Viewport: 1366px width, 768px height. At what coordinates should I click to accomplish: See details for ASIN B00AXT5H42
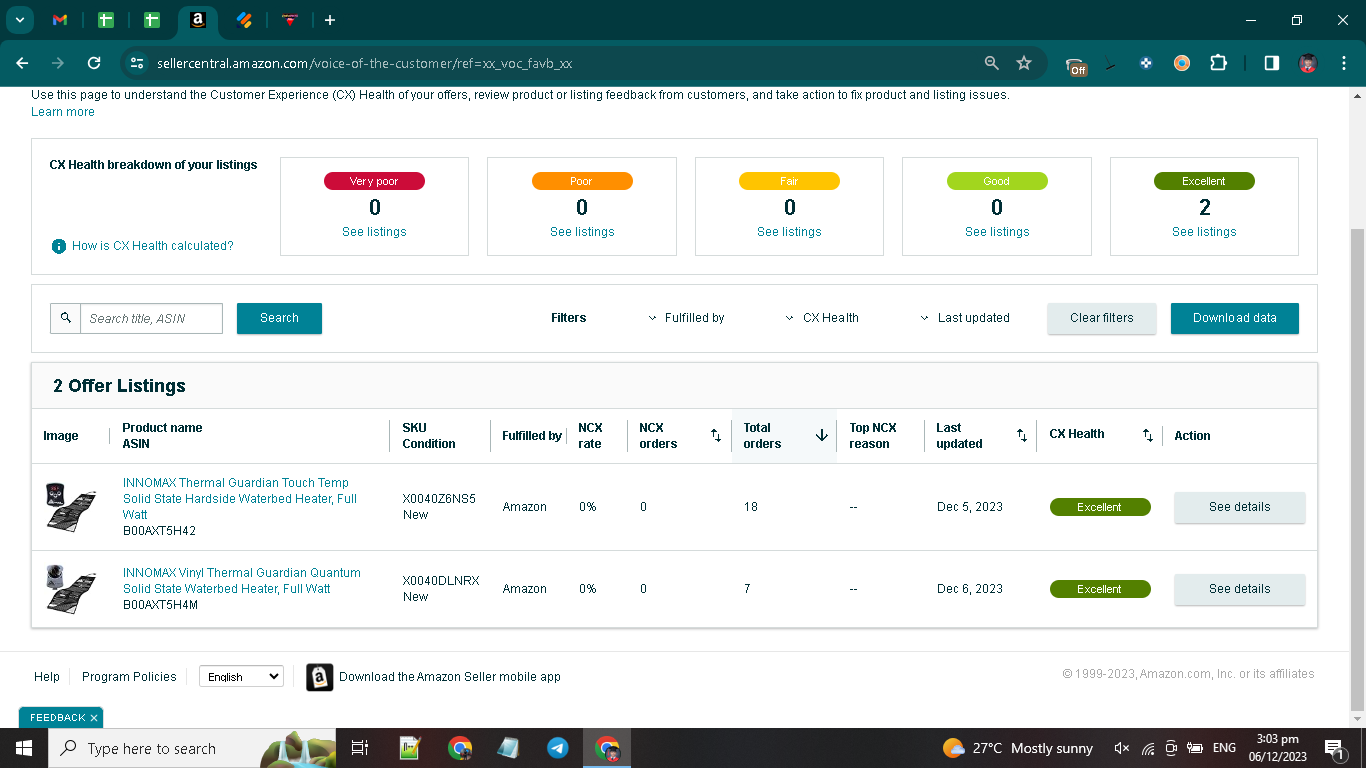click(x=1239, y=507)
